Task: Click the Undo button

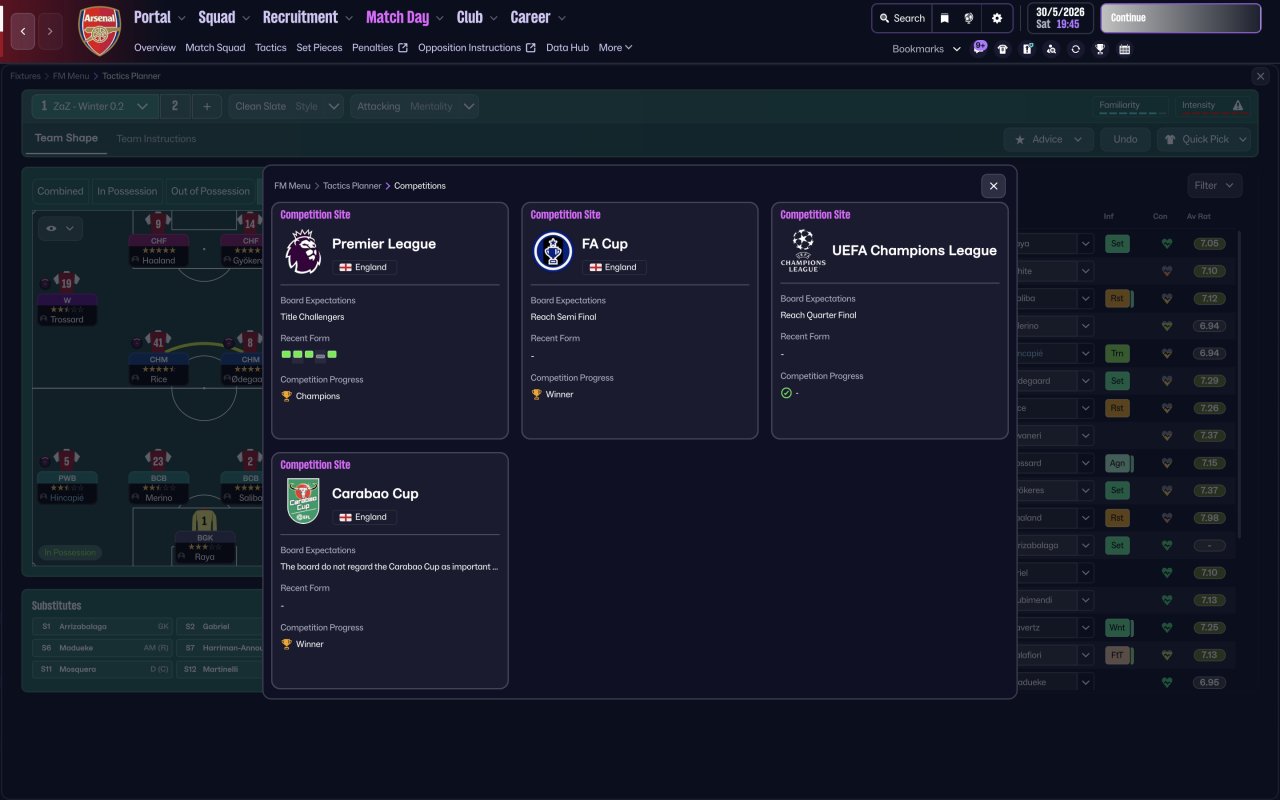Action: (1125, 139)
